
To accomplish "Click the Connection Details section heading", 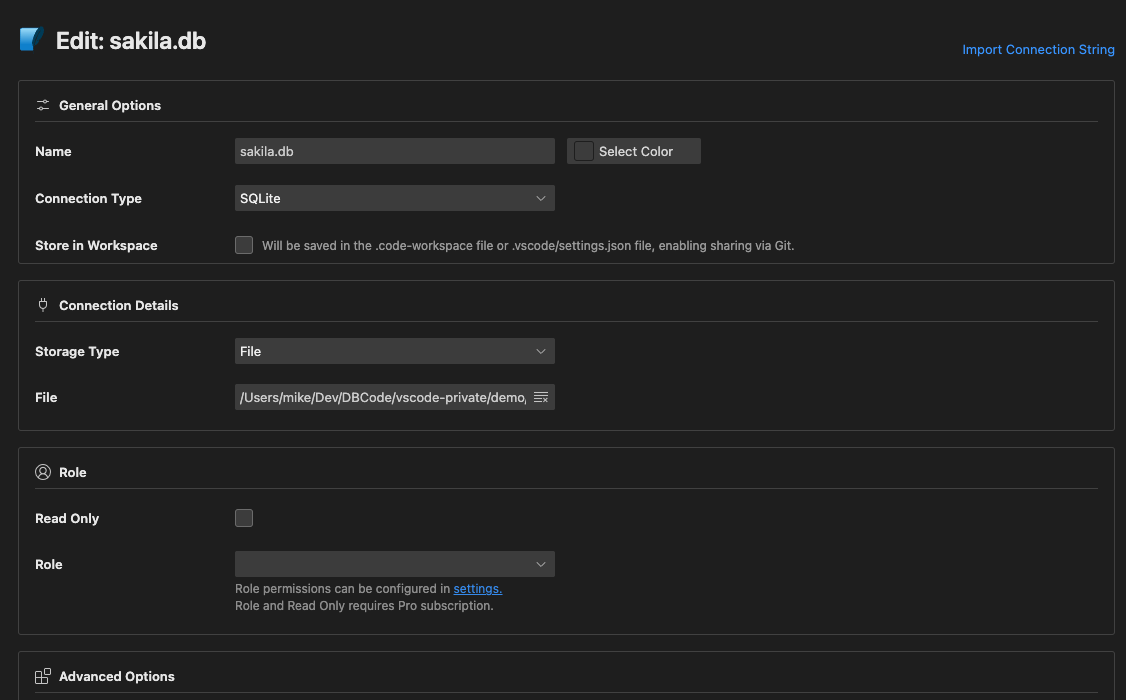I will (x=118, y=305).
